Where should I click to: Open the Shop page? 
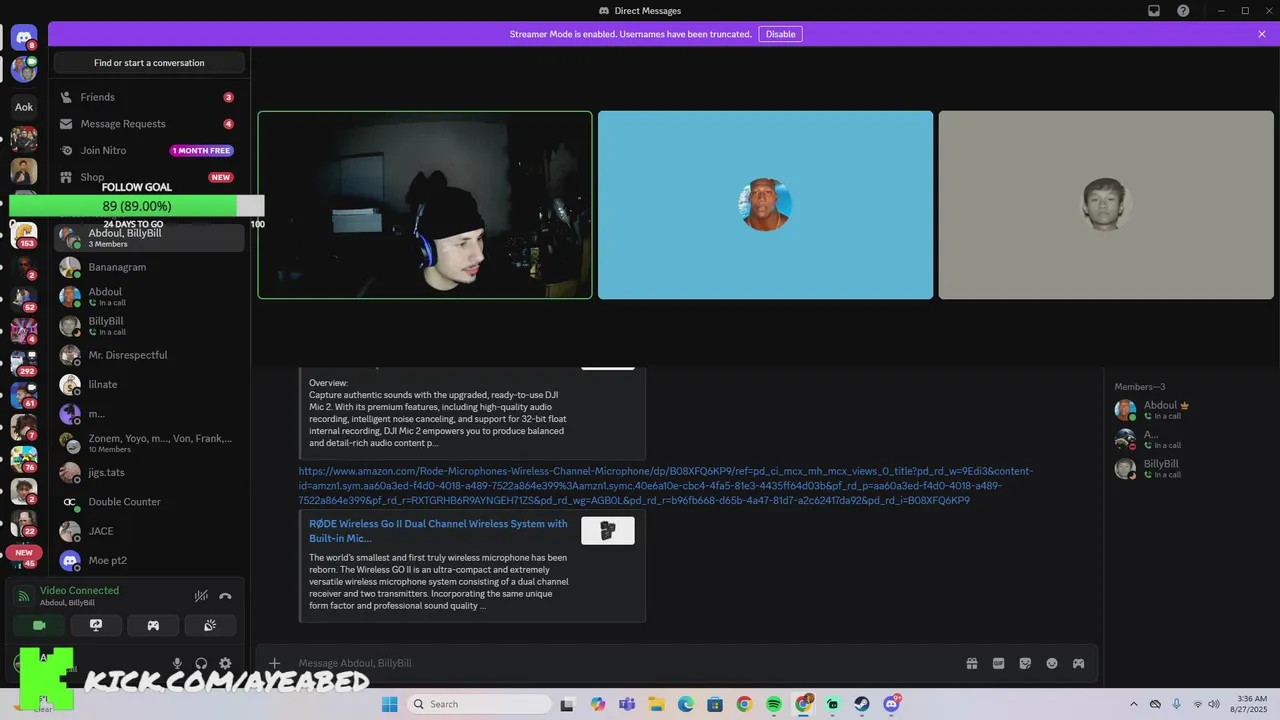(x=149, y=177)
